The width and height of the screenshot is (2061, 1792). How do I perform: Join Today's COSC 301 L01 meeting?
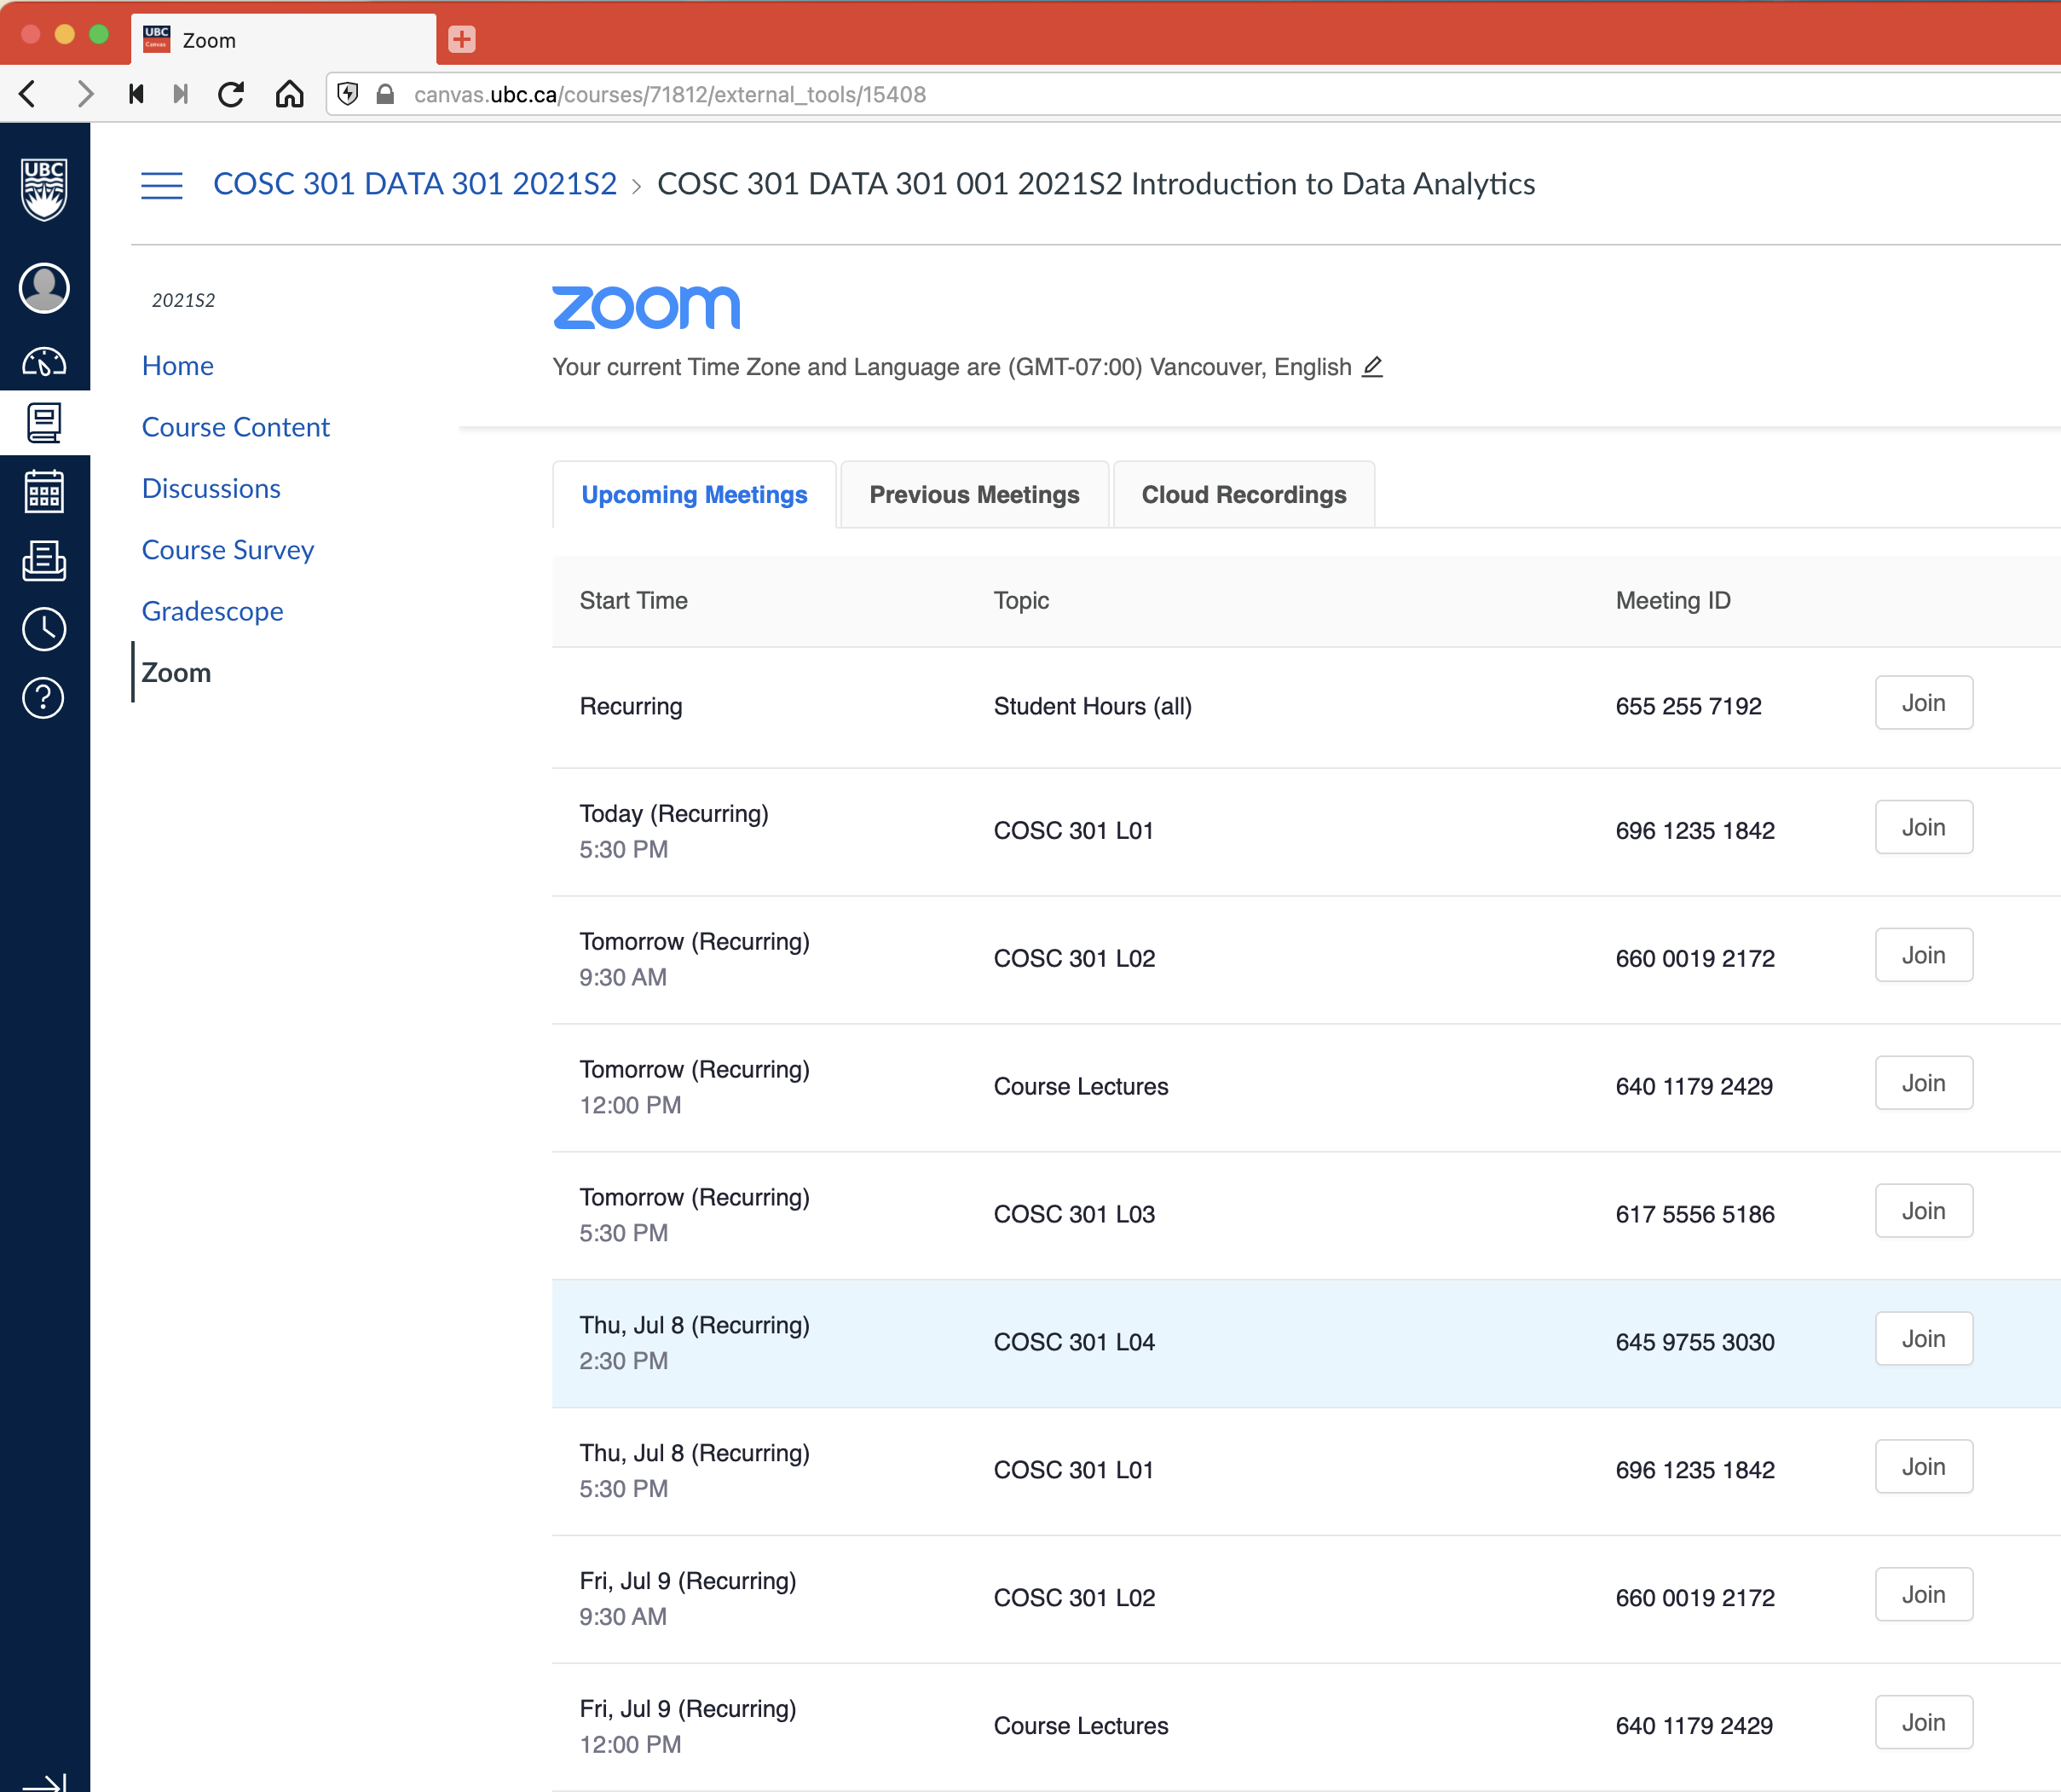tap(1923, 827)
